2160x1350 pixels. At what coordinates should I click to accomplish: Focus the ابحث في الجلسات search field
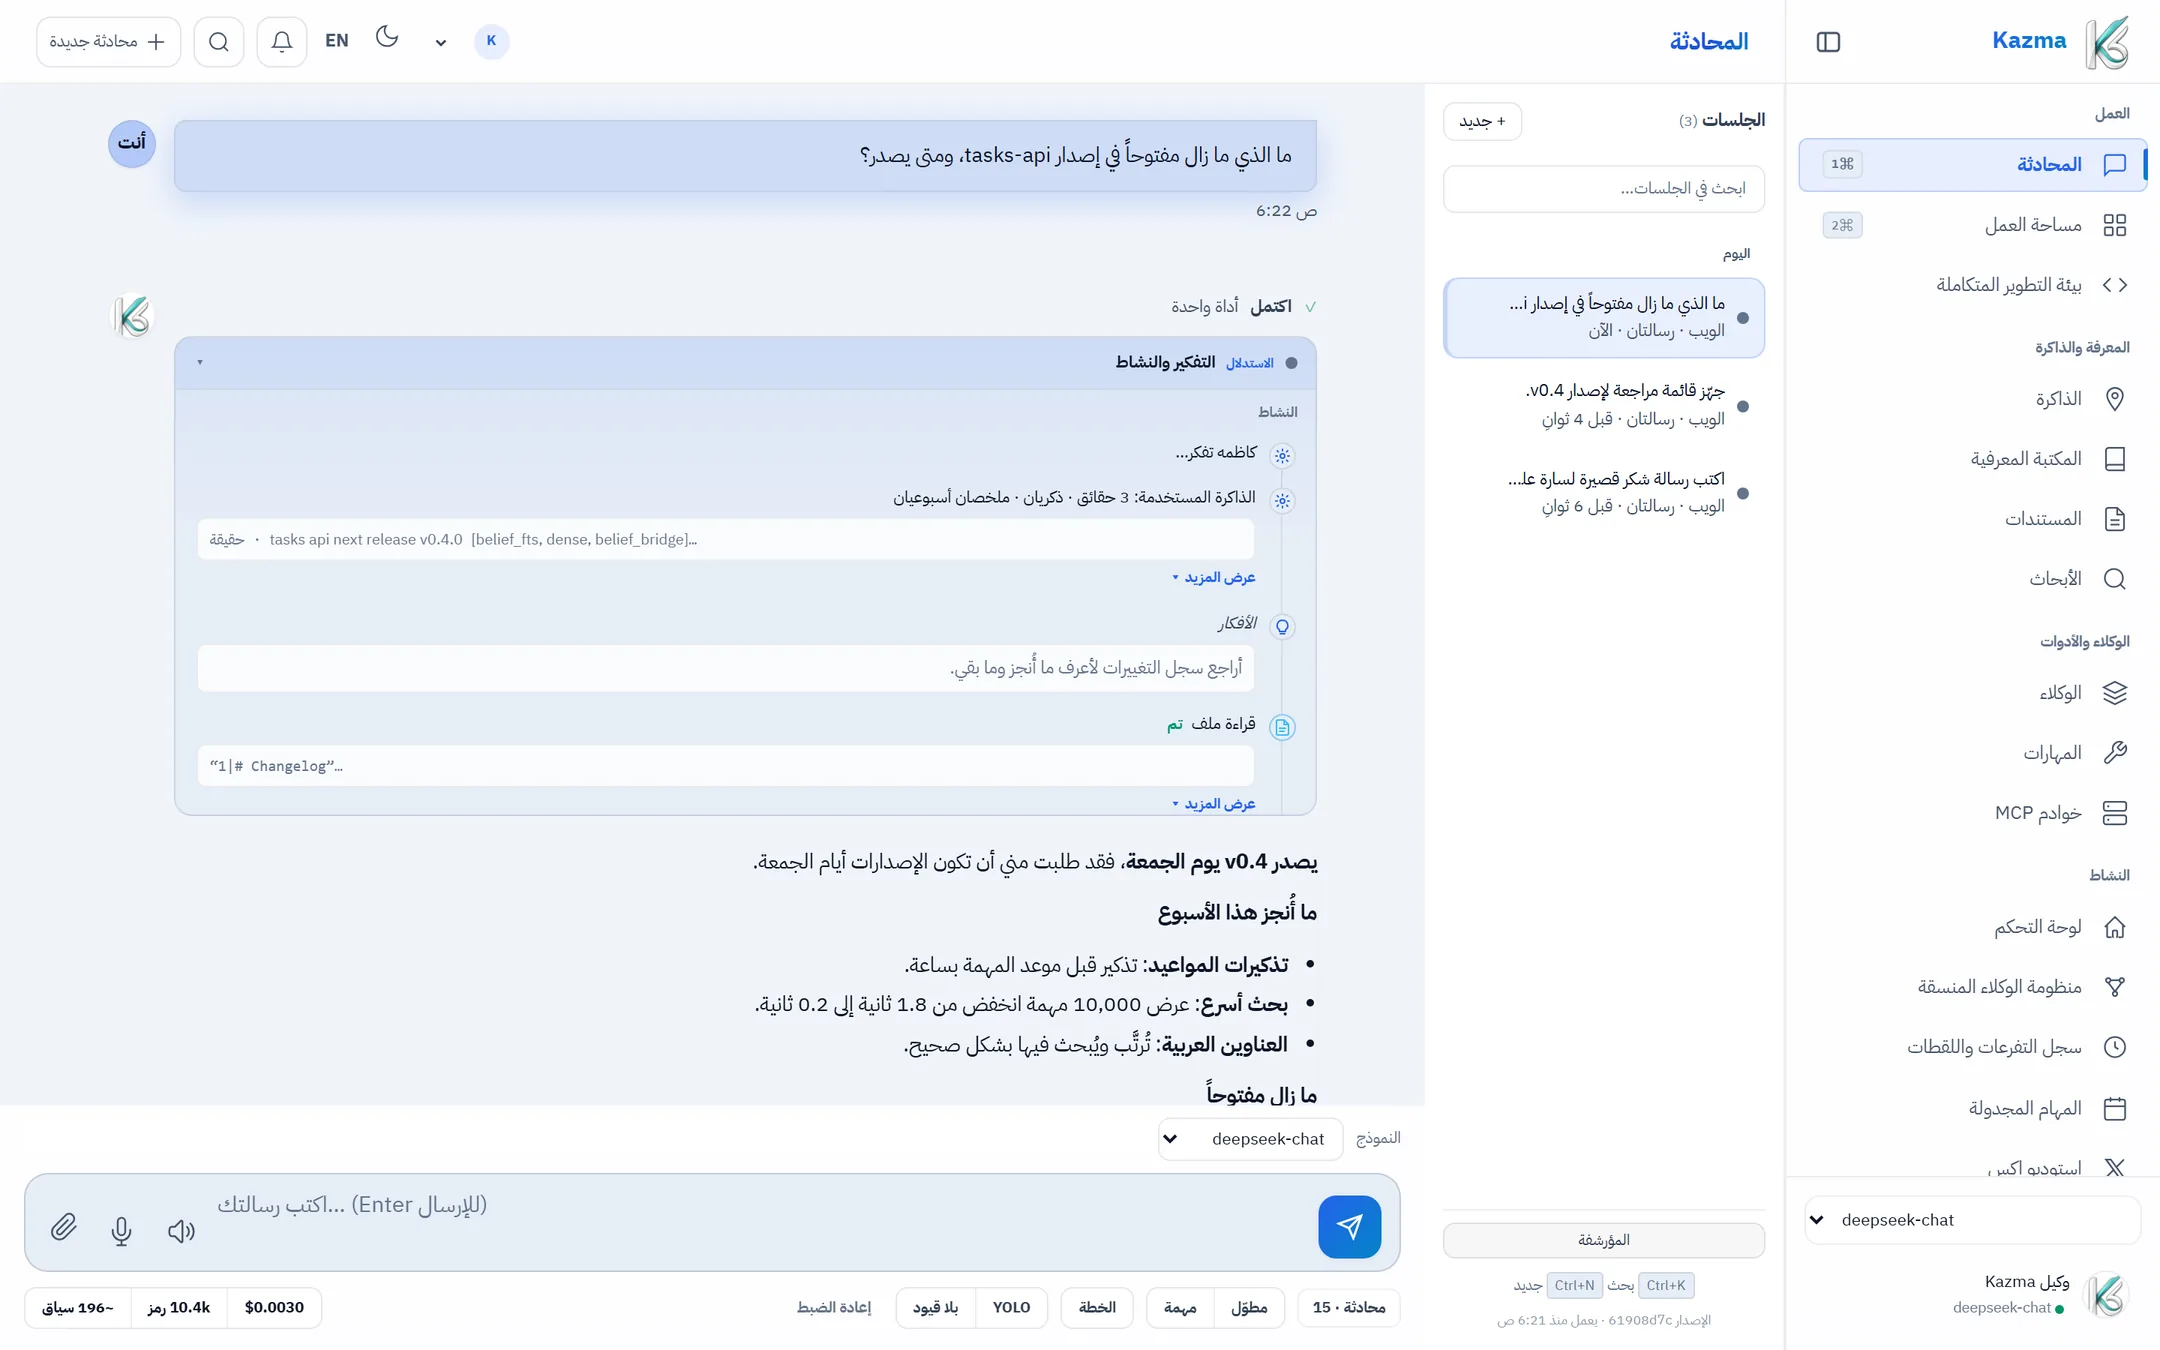click(x=1603, y=188)
